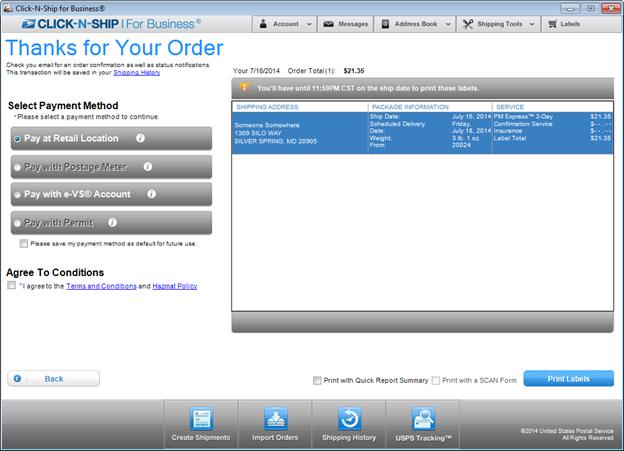Click info icon beside Pay at Retail Location
Viewport: 624px width, 451px height.
[140, 138]
